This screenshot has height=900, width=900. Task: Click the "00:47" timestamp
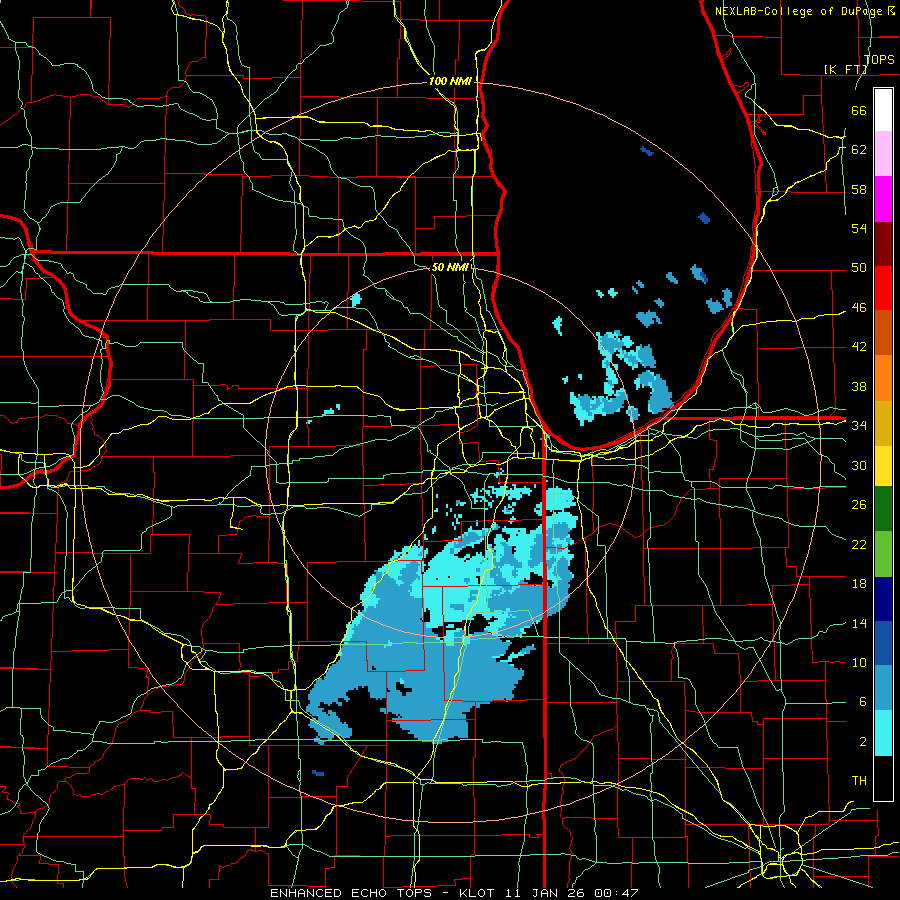pos(617,893)
